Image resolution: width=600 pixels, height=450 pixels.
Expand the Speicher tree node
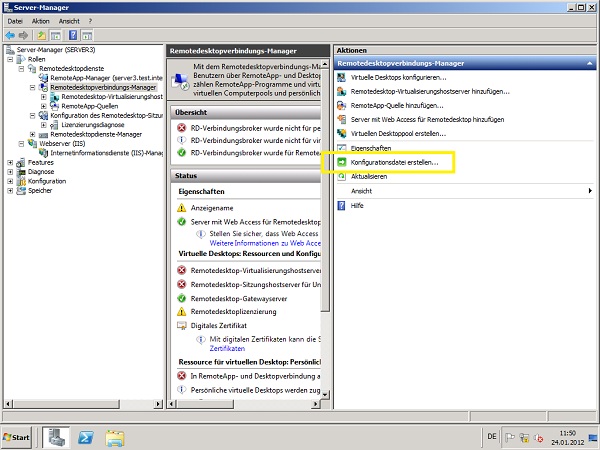point(10,191)
